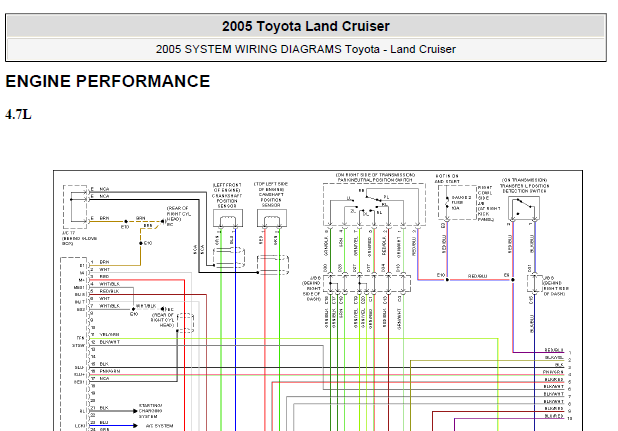Screen dimensions: 618x431
Task: Click the 'PNK/GRN' label at pin 16
Action: [x=110, y=371]
